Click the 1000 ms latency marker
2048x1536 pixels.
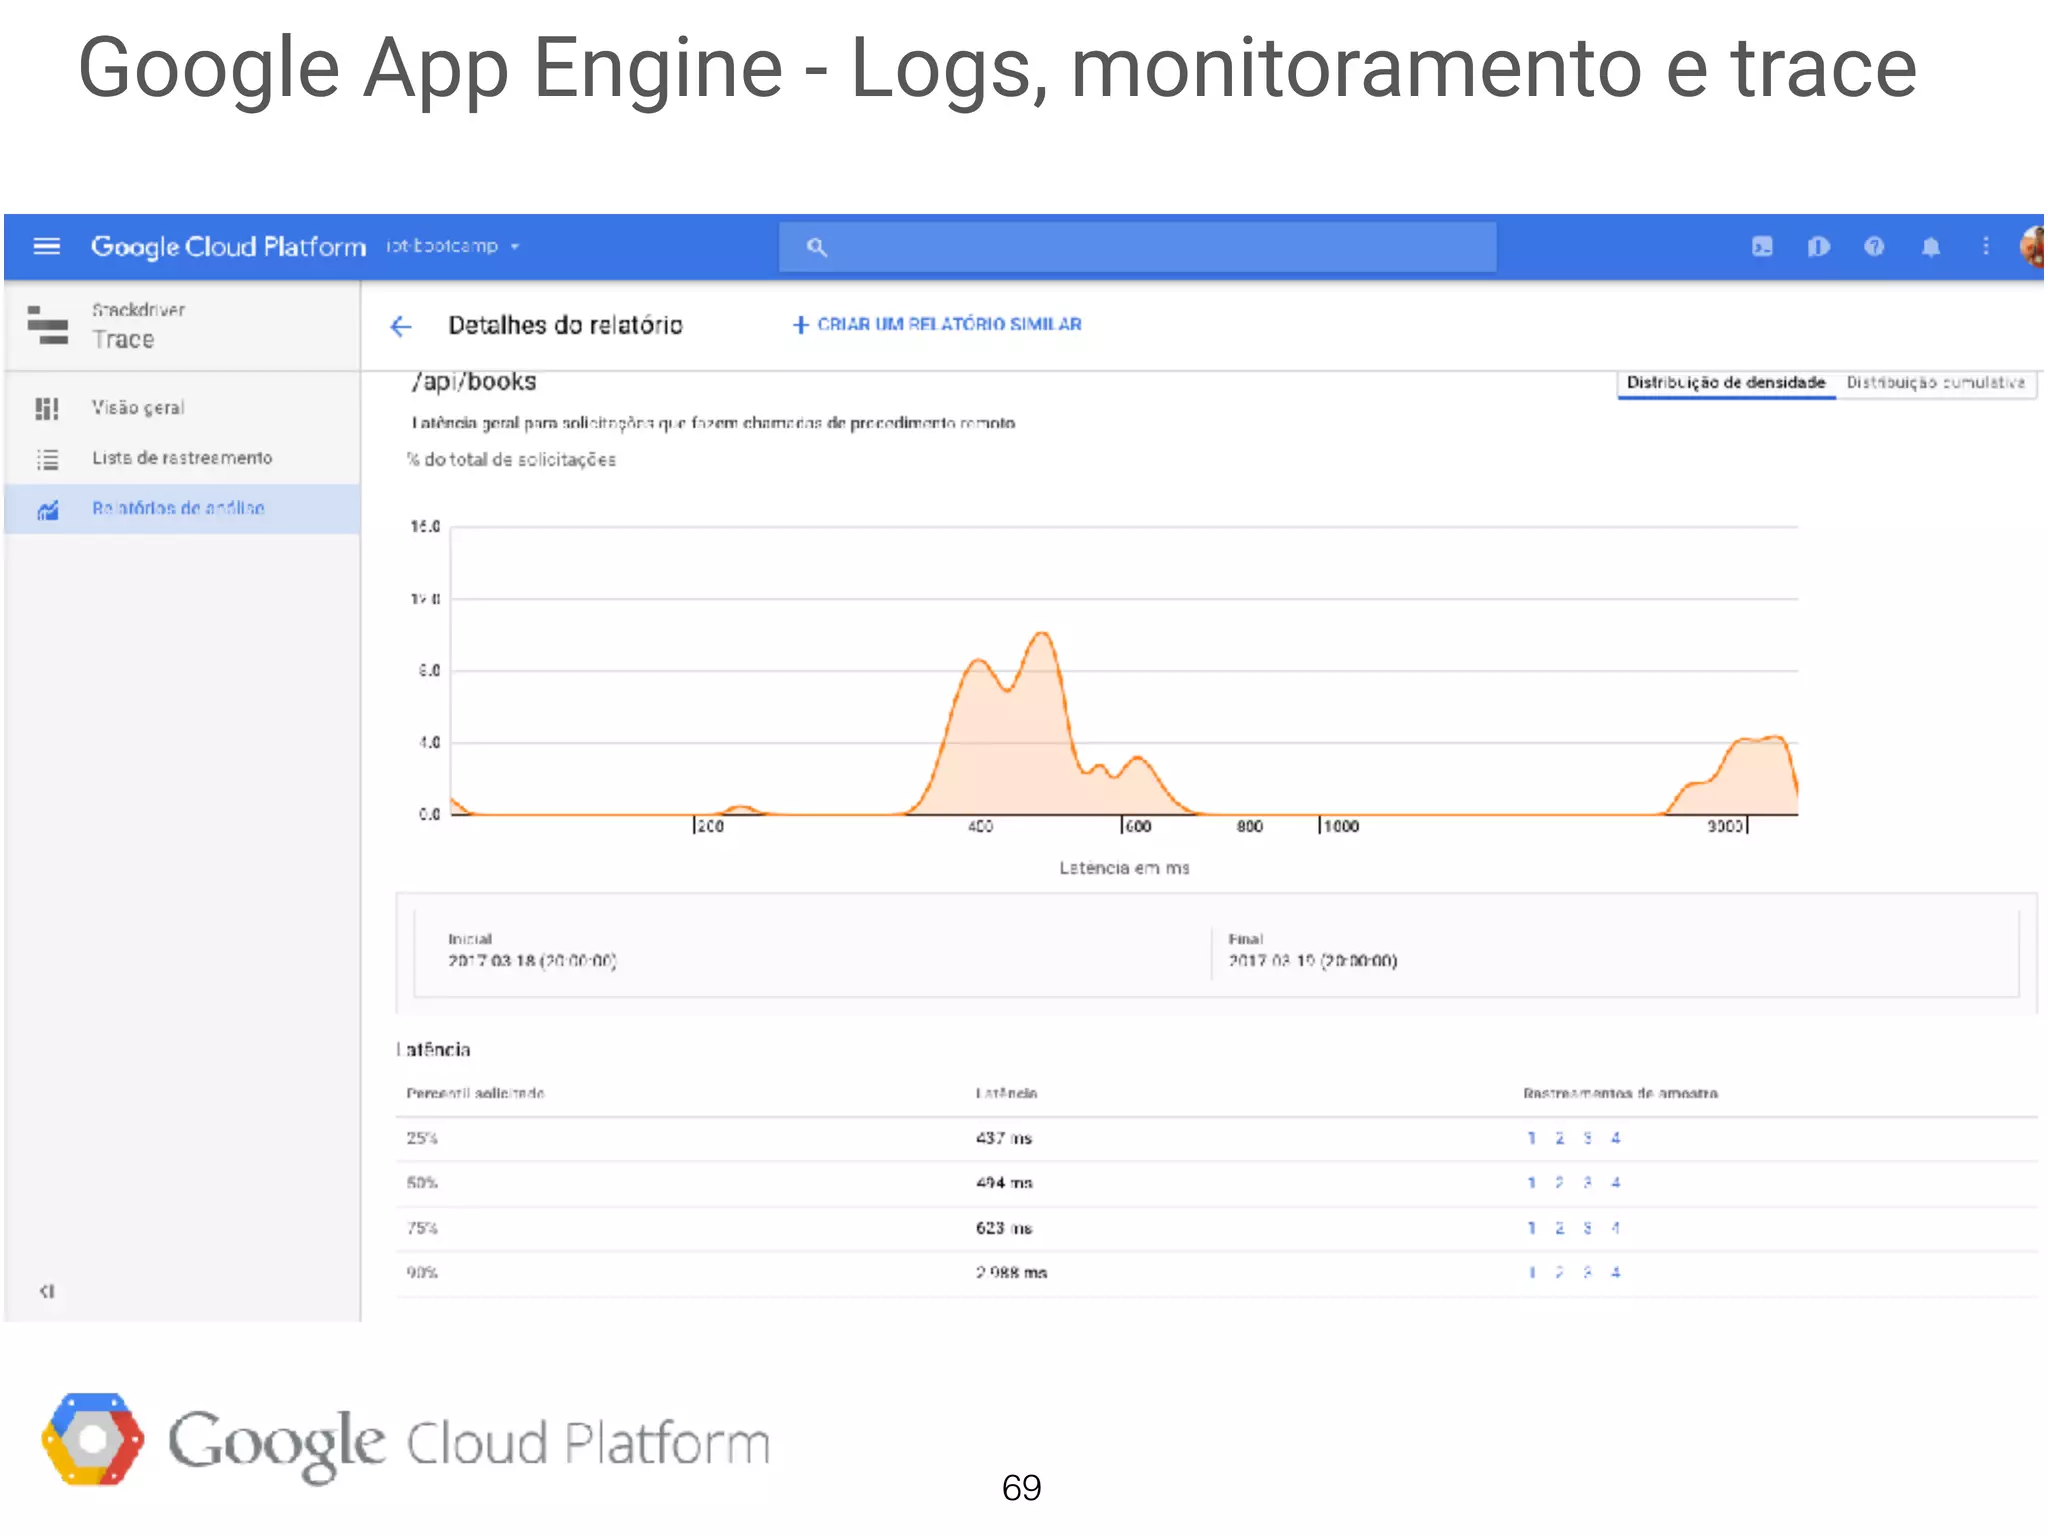(1339, 826)
